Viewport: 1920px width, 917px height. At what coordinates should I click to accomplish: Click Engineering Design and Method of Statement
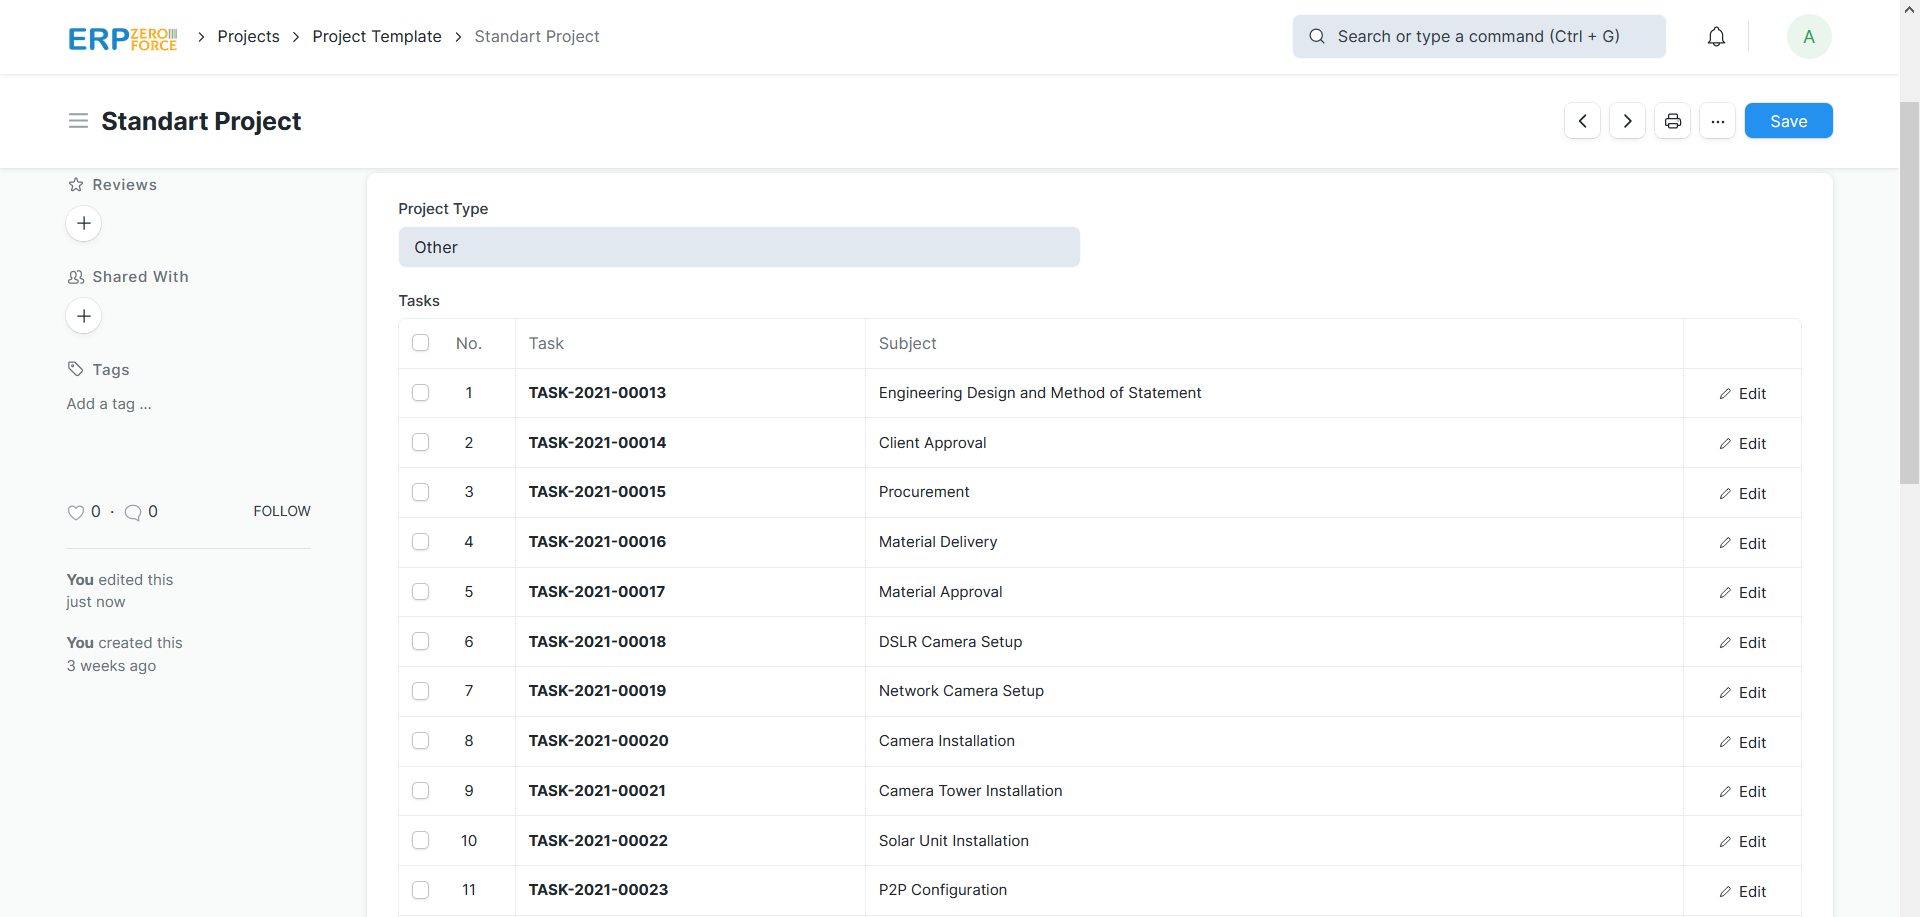[x=1040, y=393]
